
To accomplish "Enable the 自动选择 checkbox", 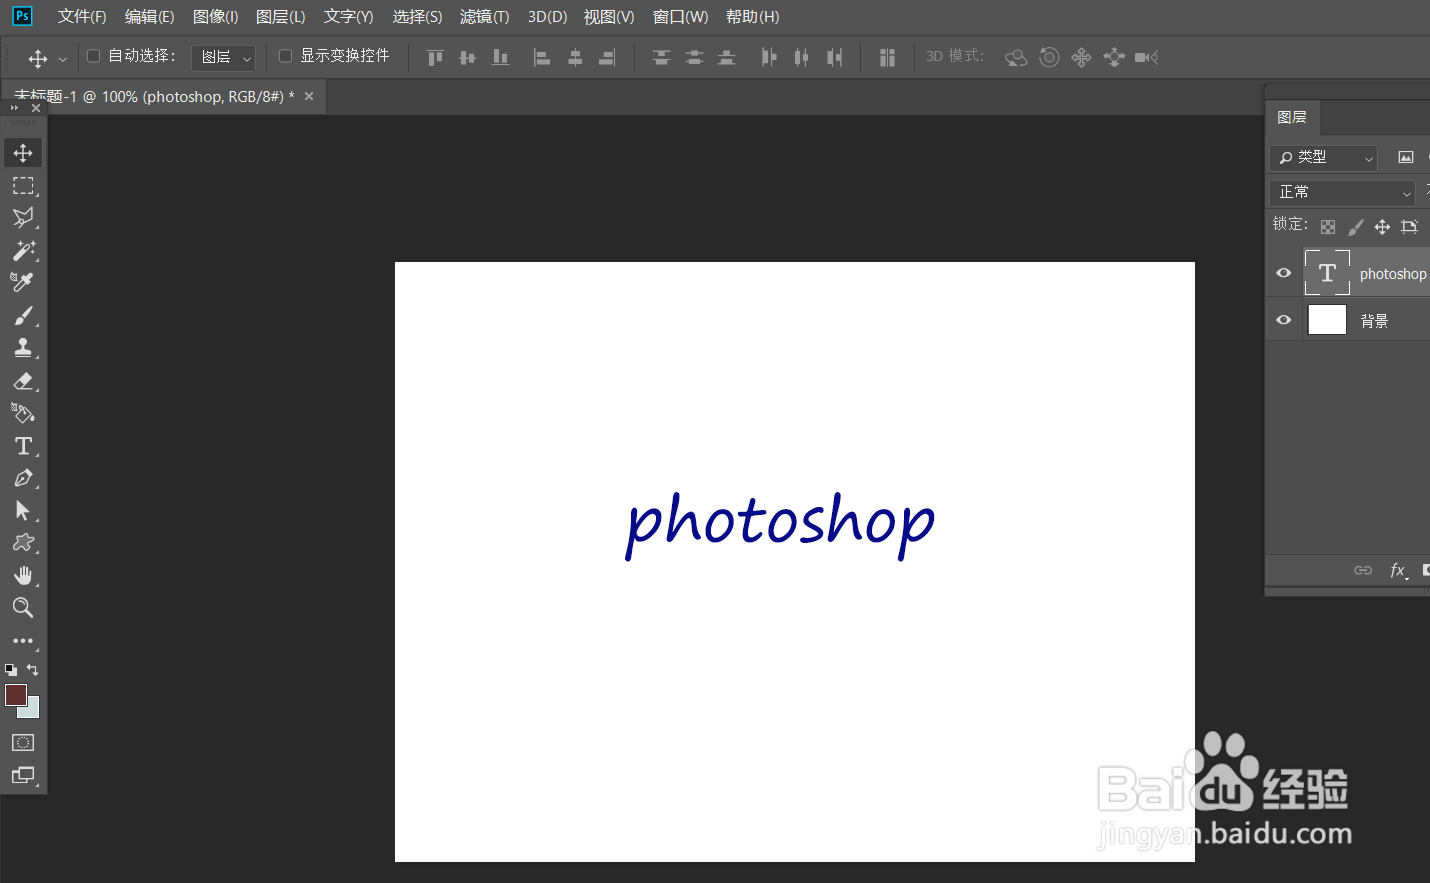I will pos(94,56).
